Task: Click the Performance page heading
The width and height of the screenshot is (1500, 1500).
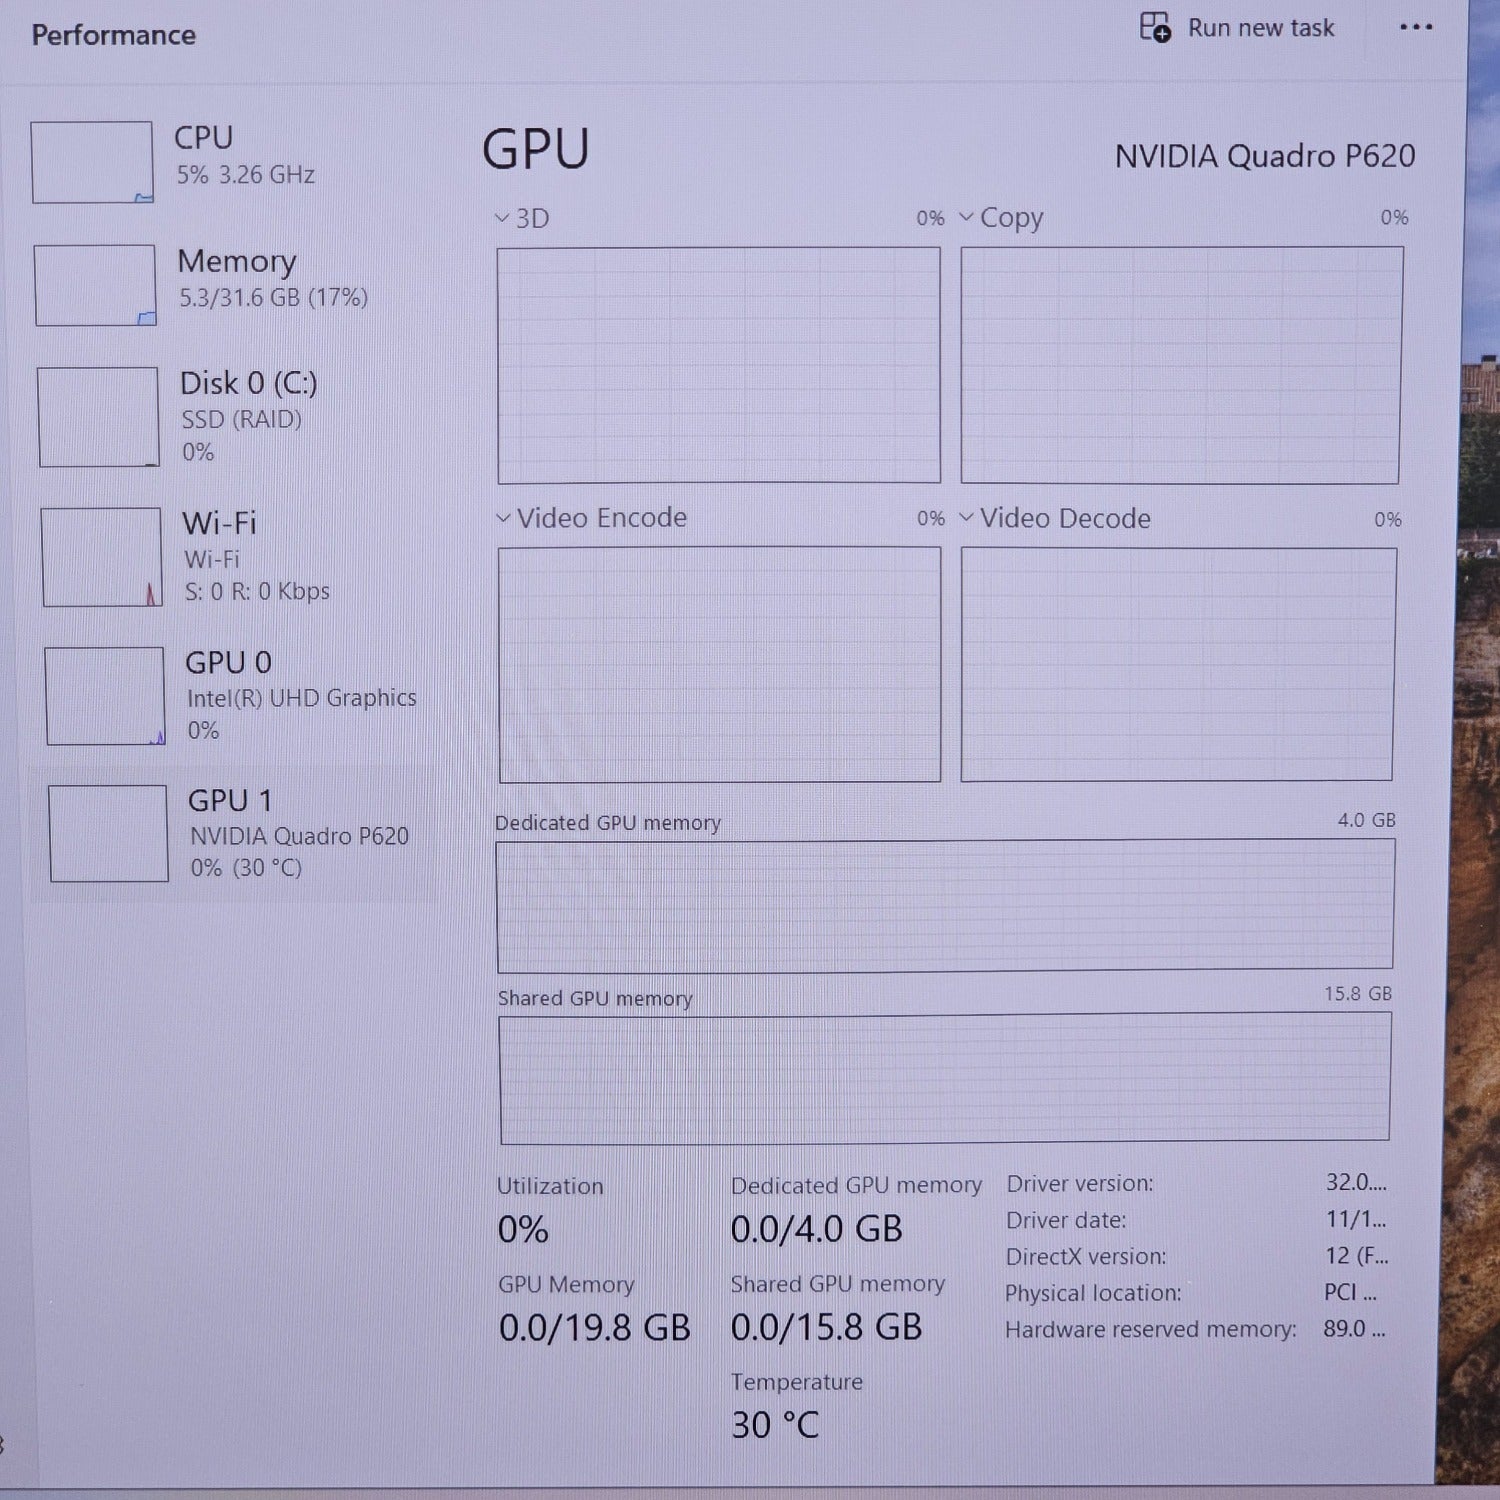Action: 113,35
